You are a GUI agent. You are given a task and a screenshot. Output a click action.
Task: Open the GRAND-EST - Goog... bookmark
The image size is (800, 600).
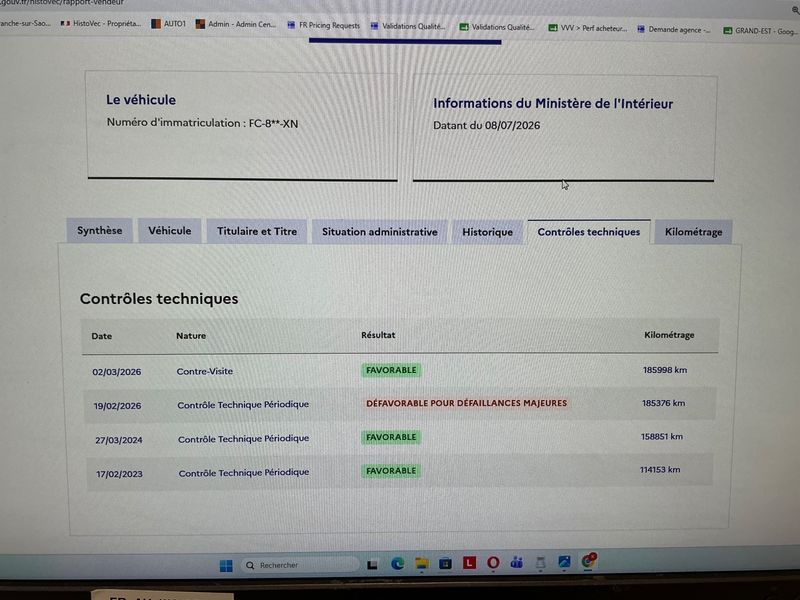click(x=760, y=31)
